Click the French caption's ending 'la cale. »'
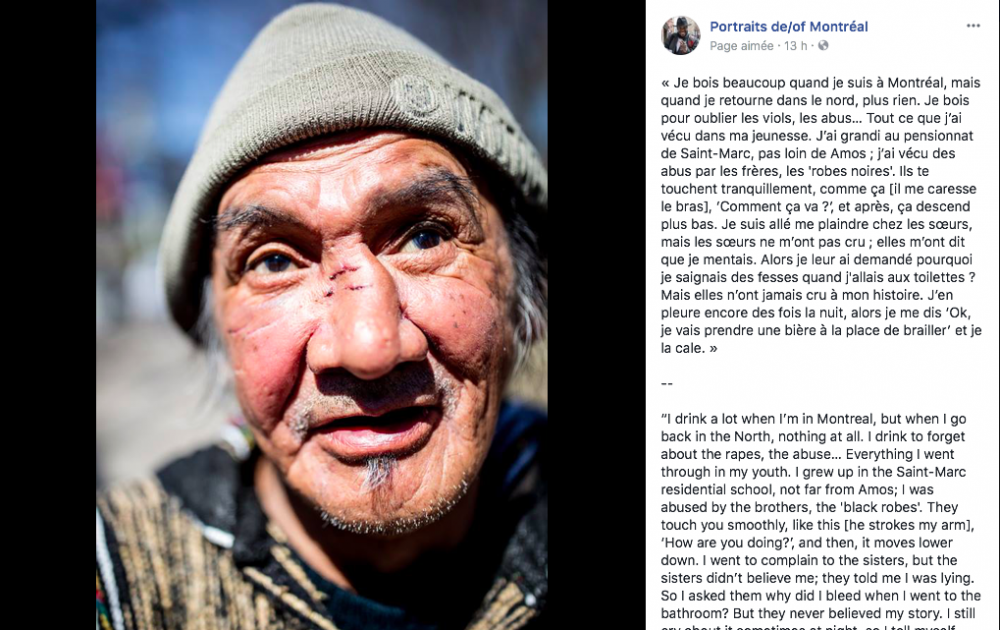 [689, 348]
